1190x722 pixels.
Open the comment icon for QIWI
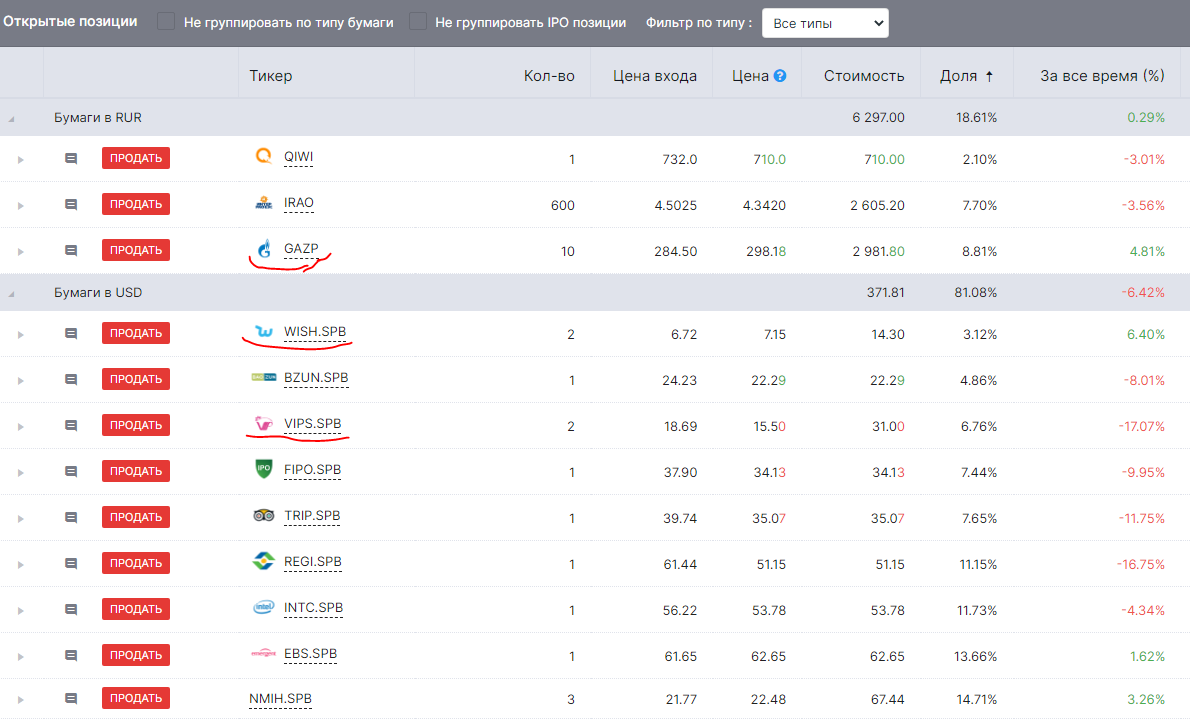click(71, 159)
